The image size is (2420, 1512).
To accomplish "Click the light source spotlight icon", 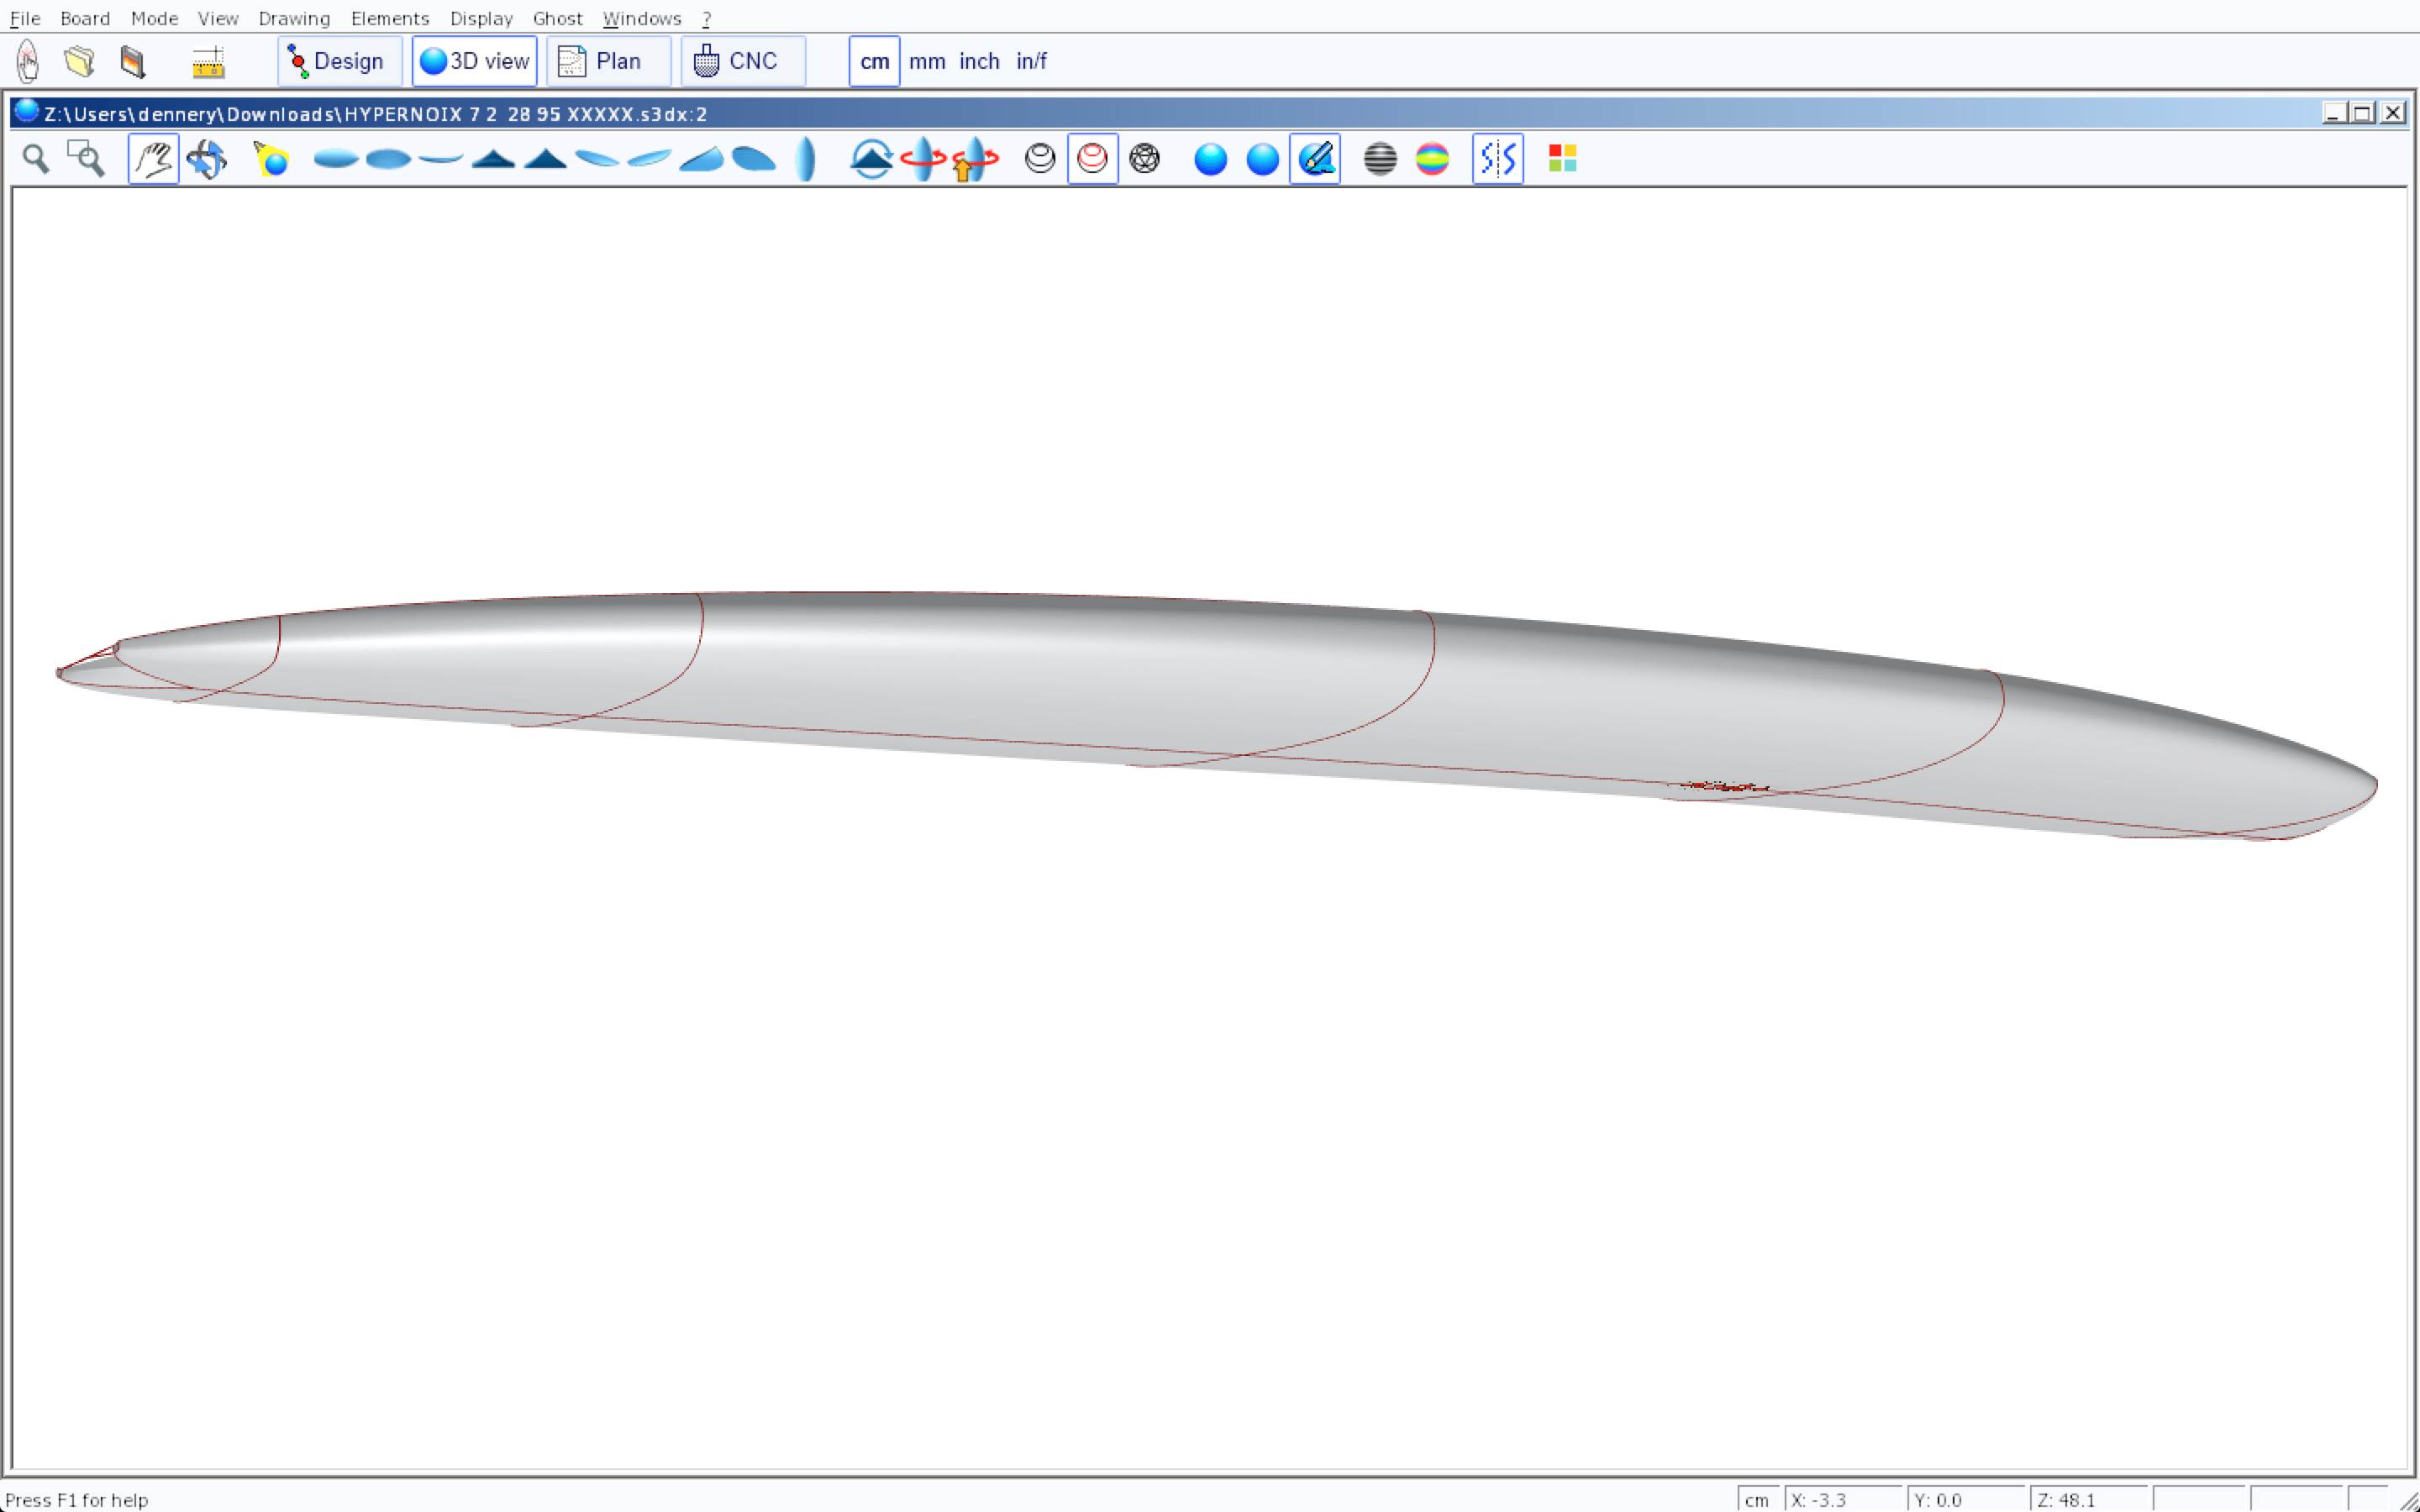I will tap(271, 159).
